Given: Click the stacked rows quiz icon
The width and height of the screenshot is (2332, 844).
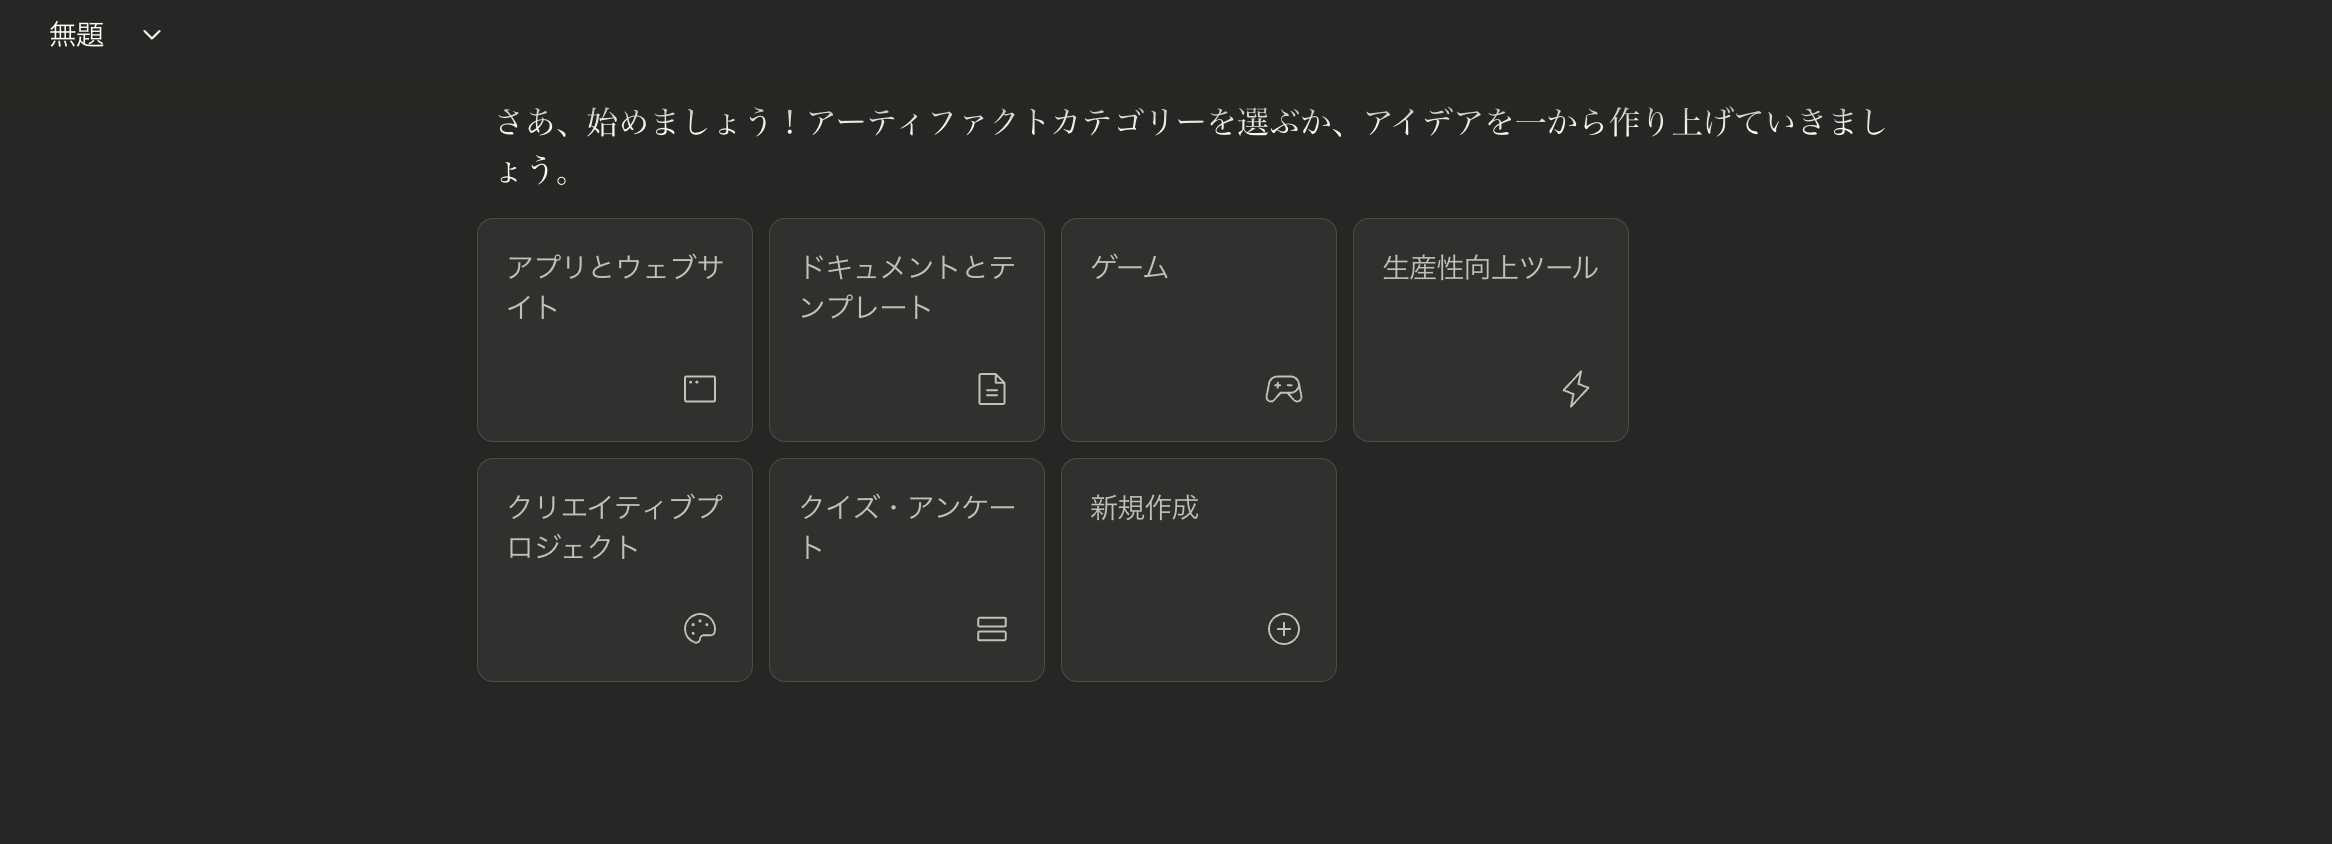Looking at the screenshot, I should [992, 629].
